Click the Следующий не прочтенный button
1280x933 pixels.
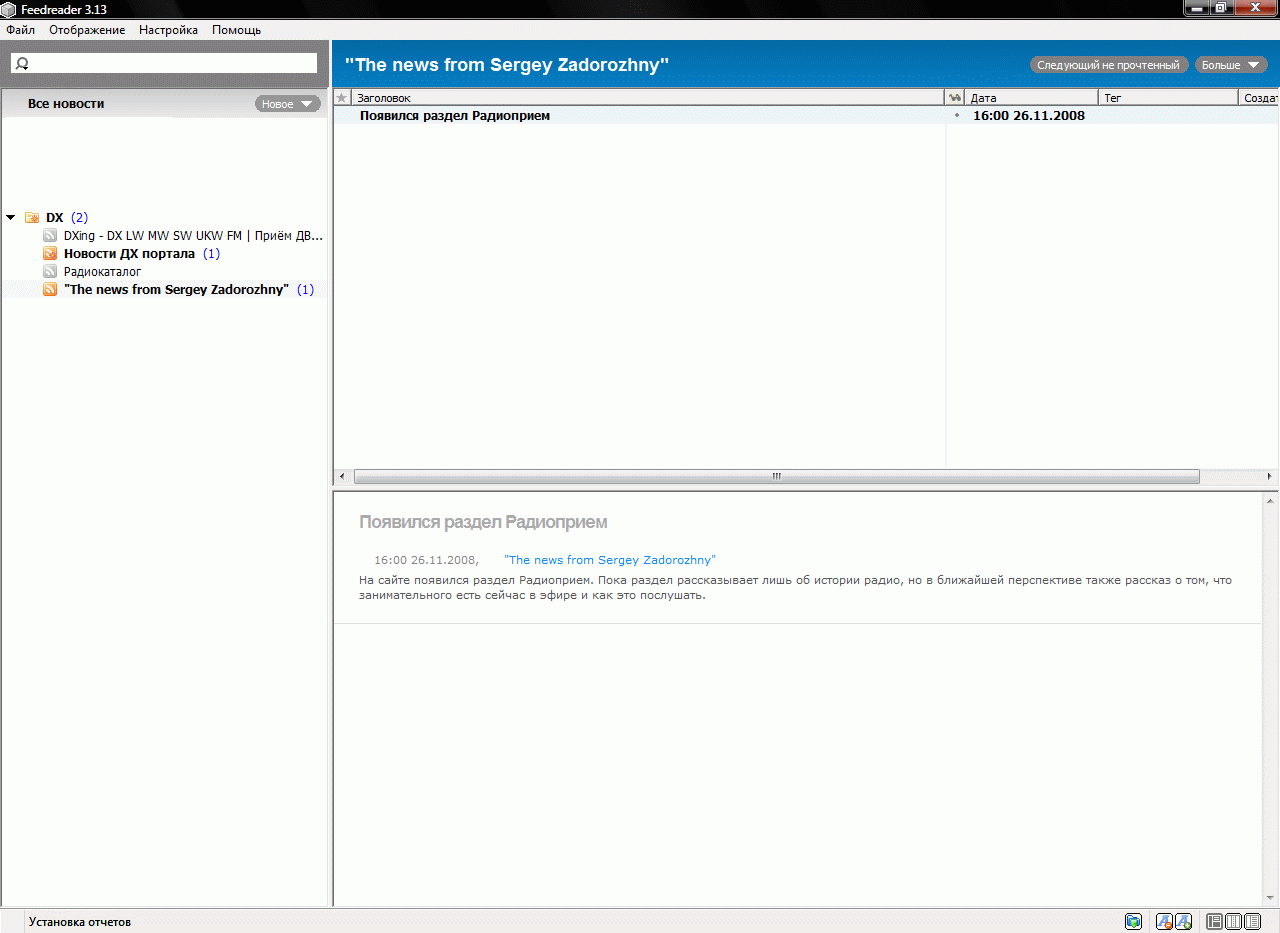coord(1109,65)
